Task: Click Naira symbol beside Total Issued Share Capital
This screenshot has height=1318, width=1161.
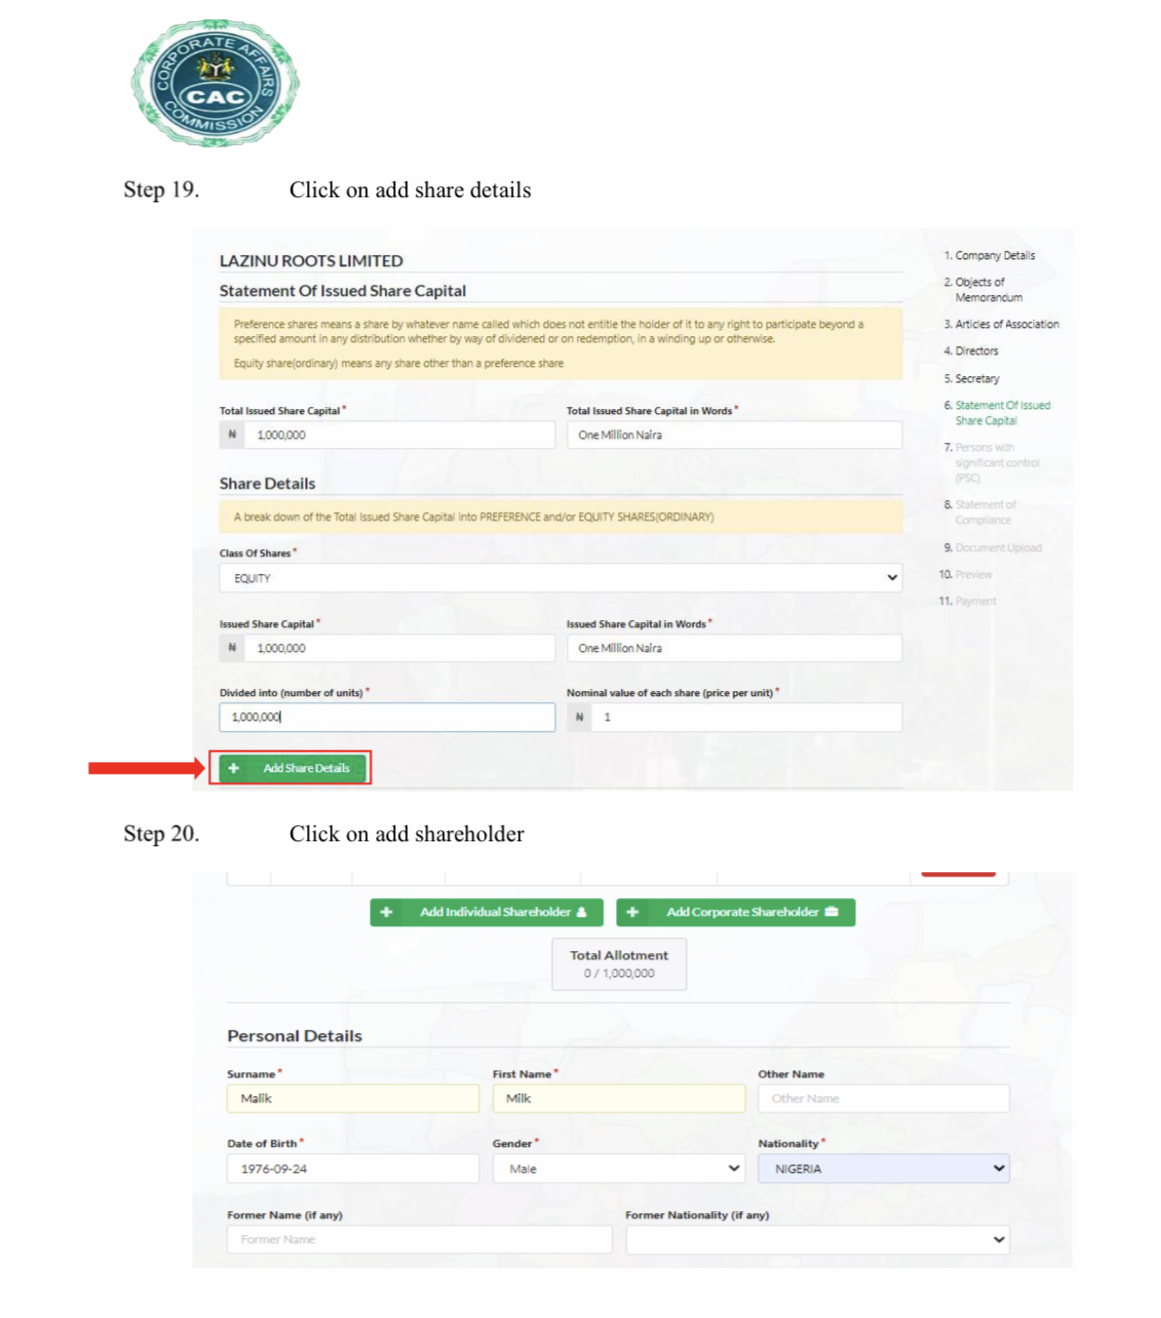Action: [232, 435]
